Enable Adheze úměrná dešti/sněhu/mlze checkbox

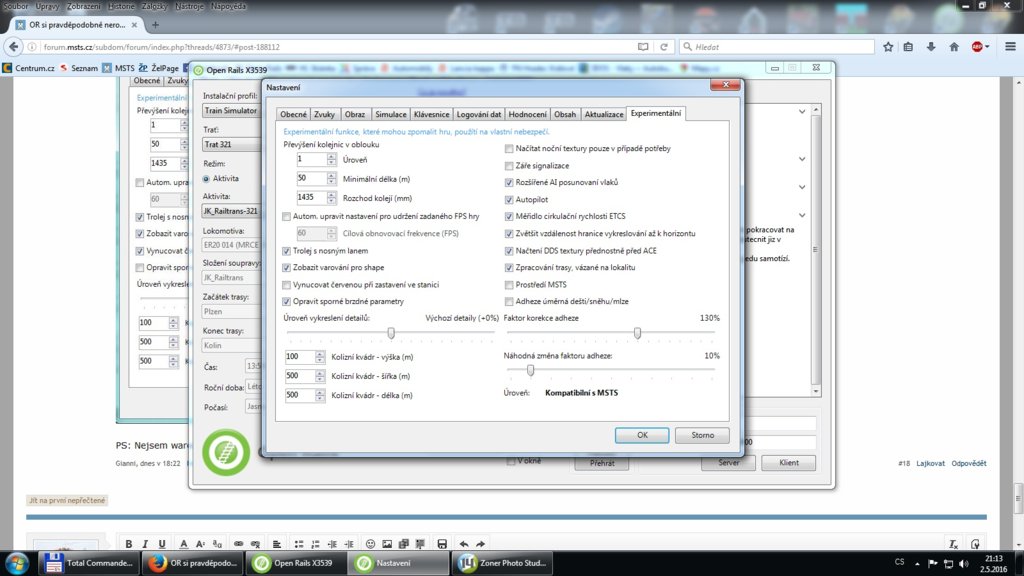coord(509,302)
